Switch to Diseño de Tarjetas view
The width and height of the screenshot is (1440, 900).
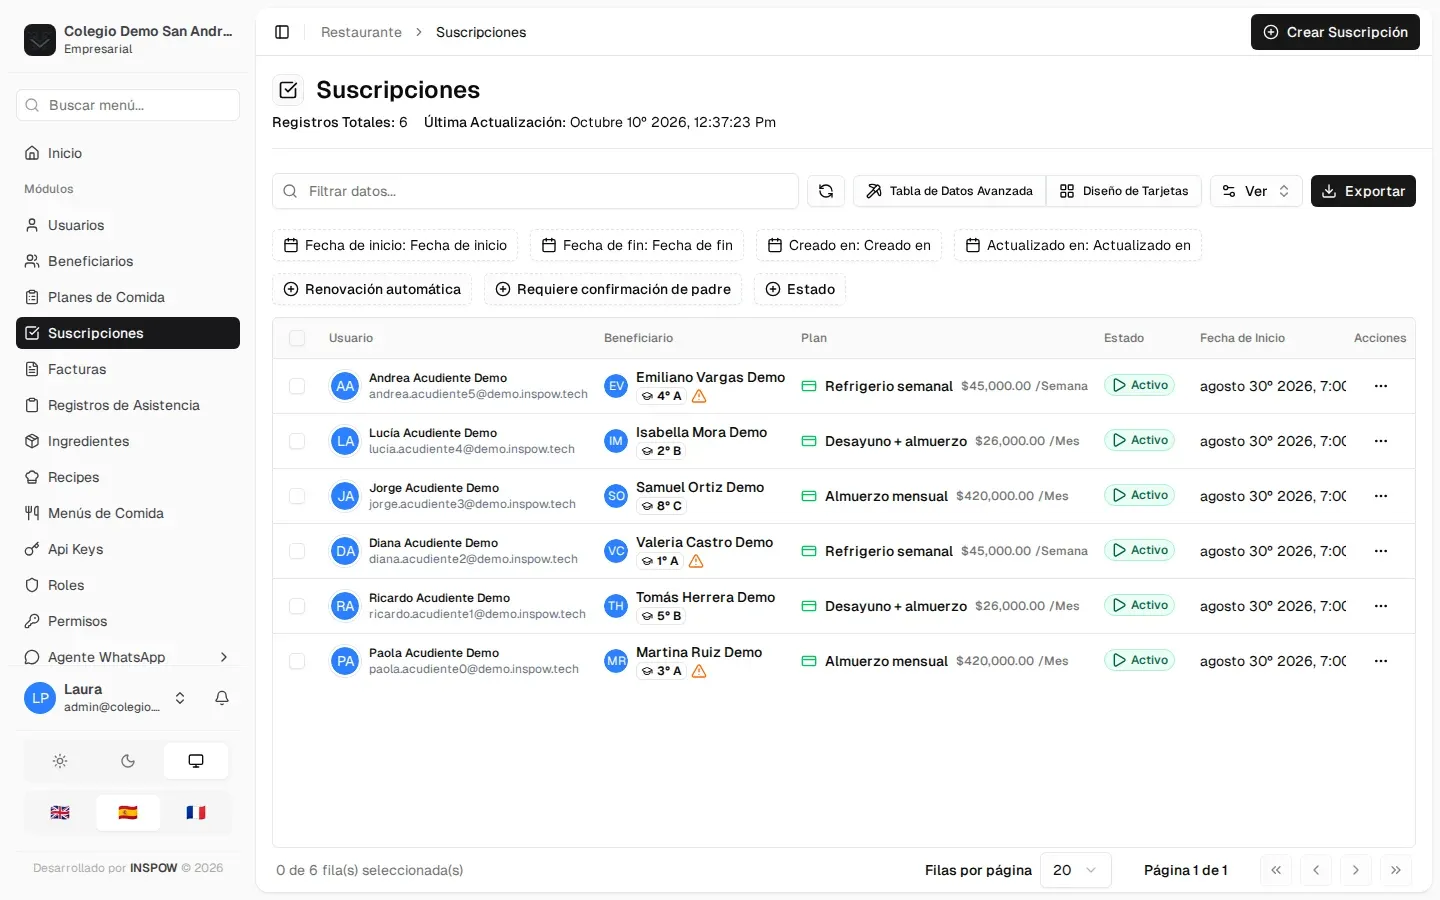(x=1124, y=191)
